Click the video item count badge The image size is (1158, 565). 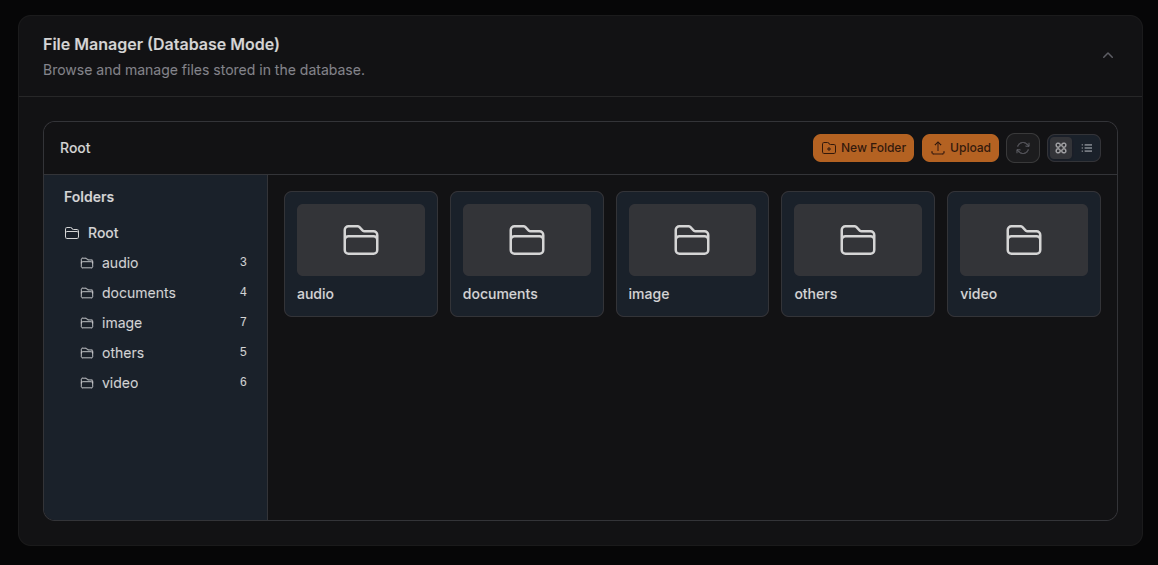point(243,382)
